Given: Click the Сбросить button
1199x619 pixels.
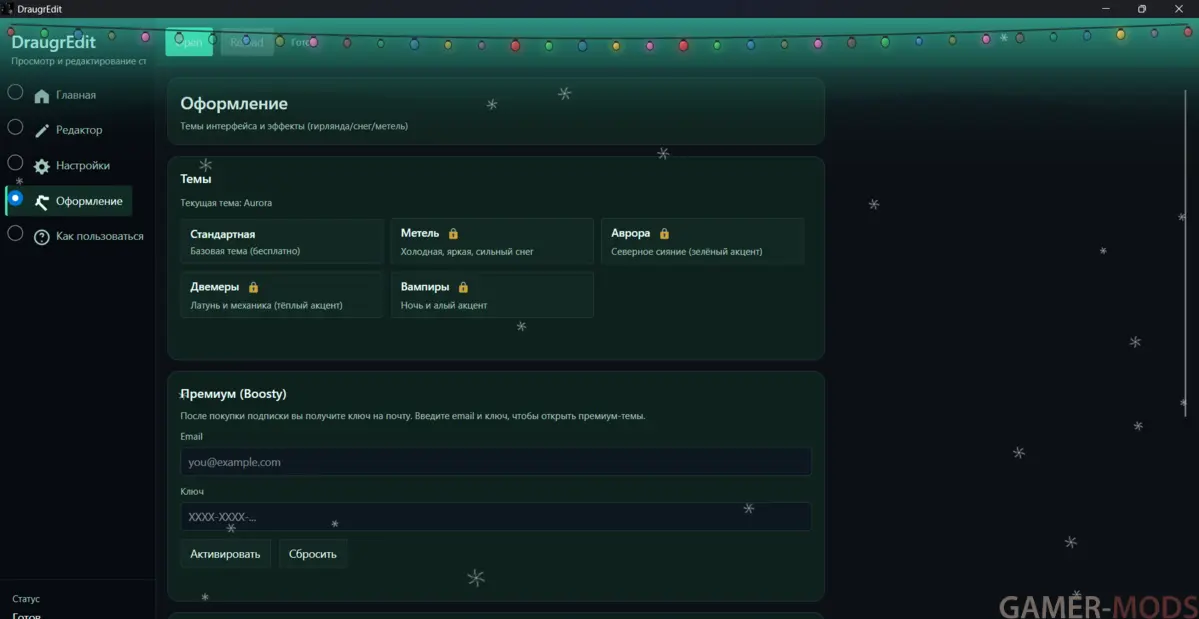Looking at the screenshot, I should tap(313, 554).
